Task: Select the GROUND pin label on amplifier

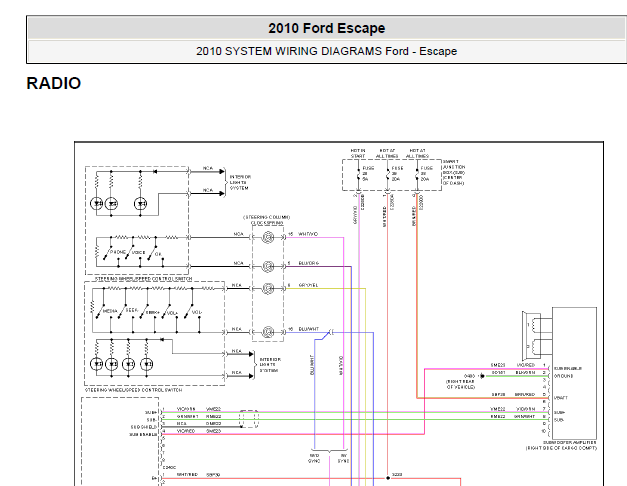Action: (x=563, y=376)
